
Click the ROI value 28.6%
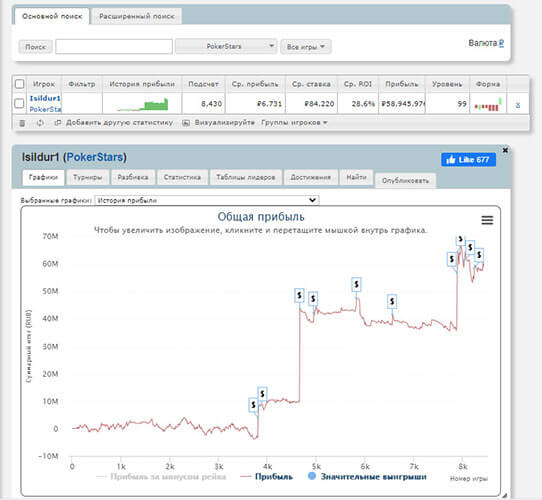[363, 104]
